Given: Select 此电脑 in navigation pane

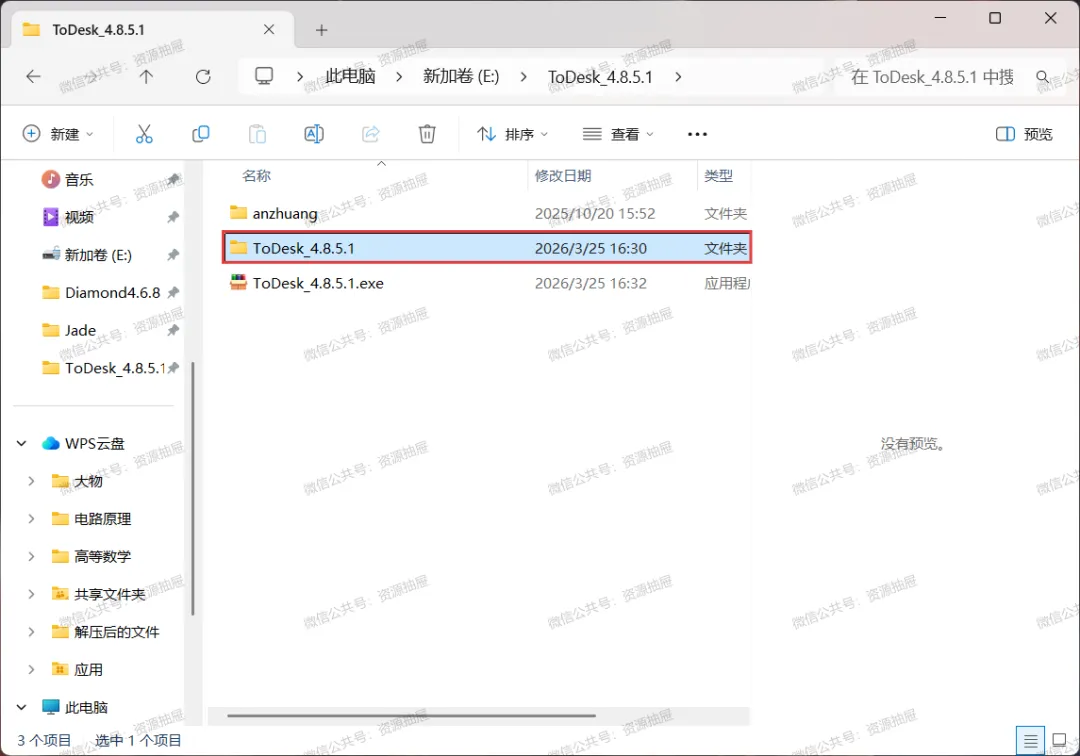Looking at the screenshot, I should (x=86, y=707).
